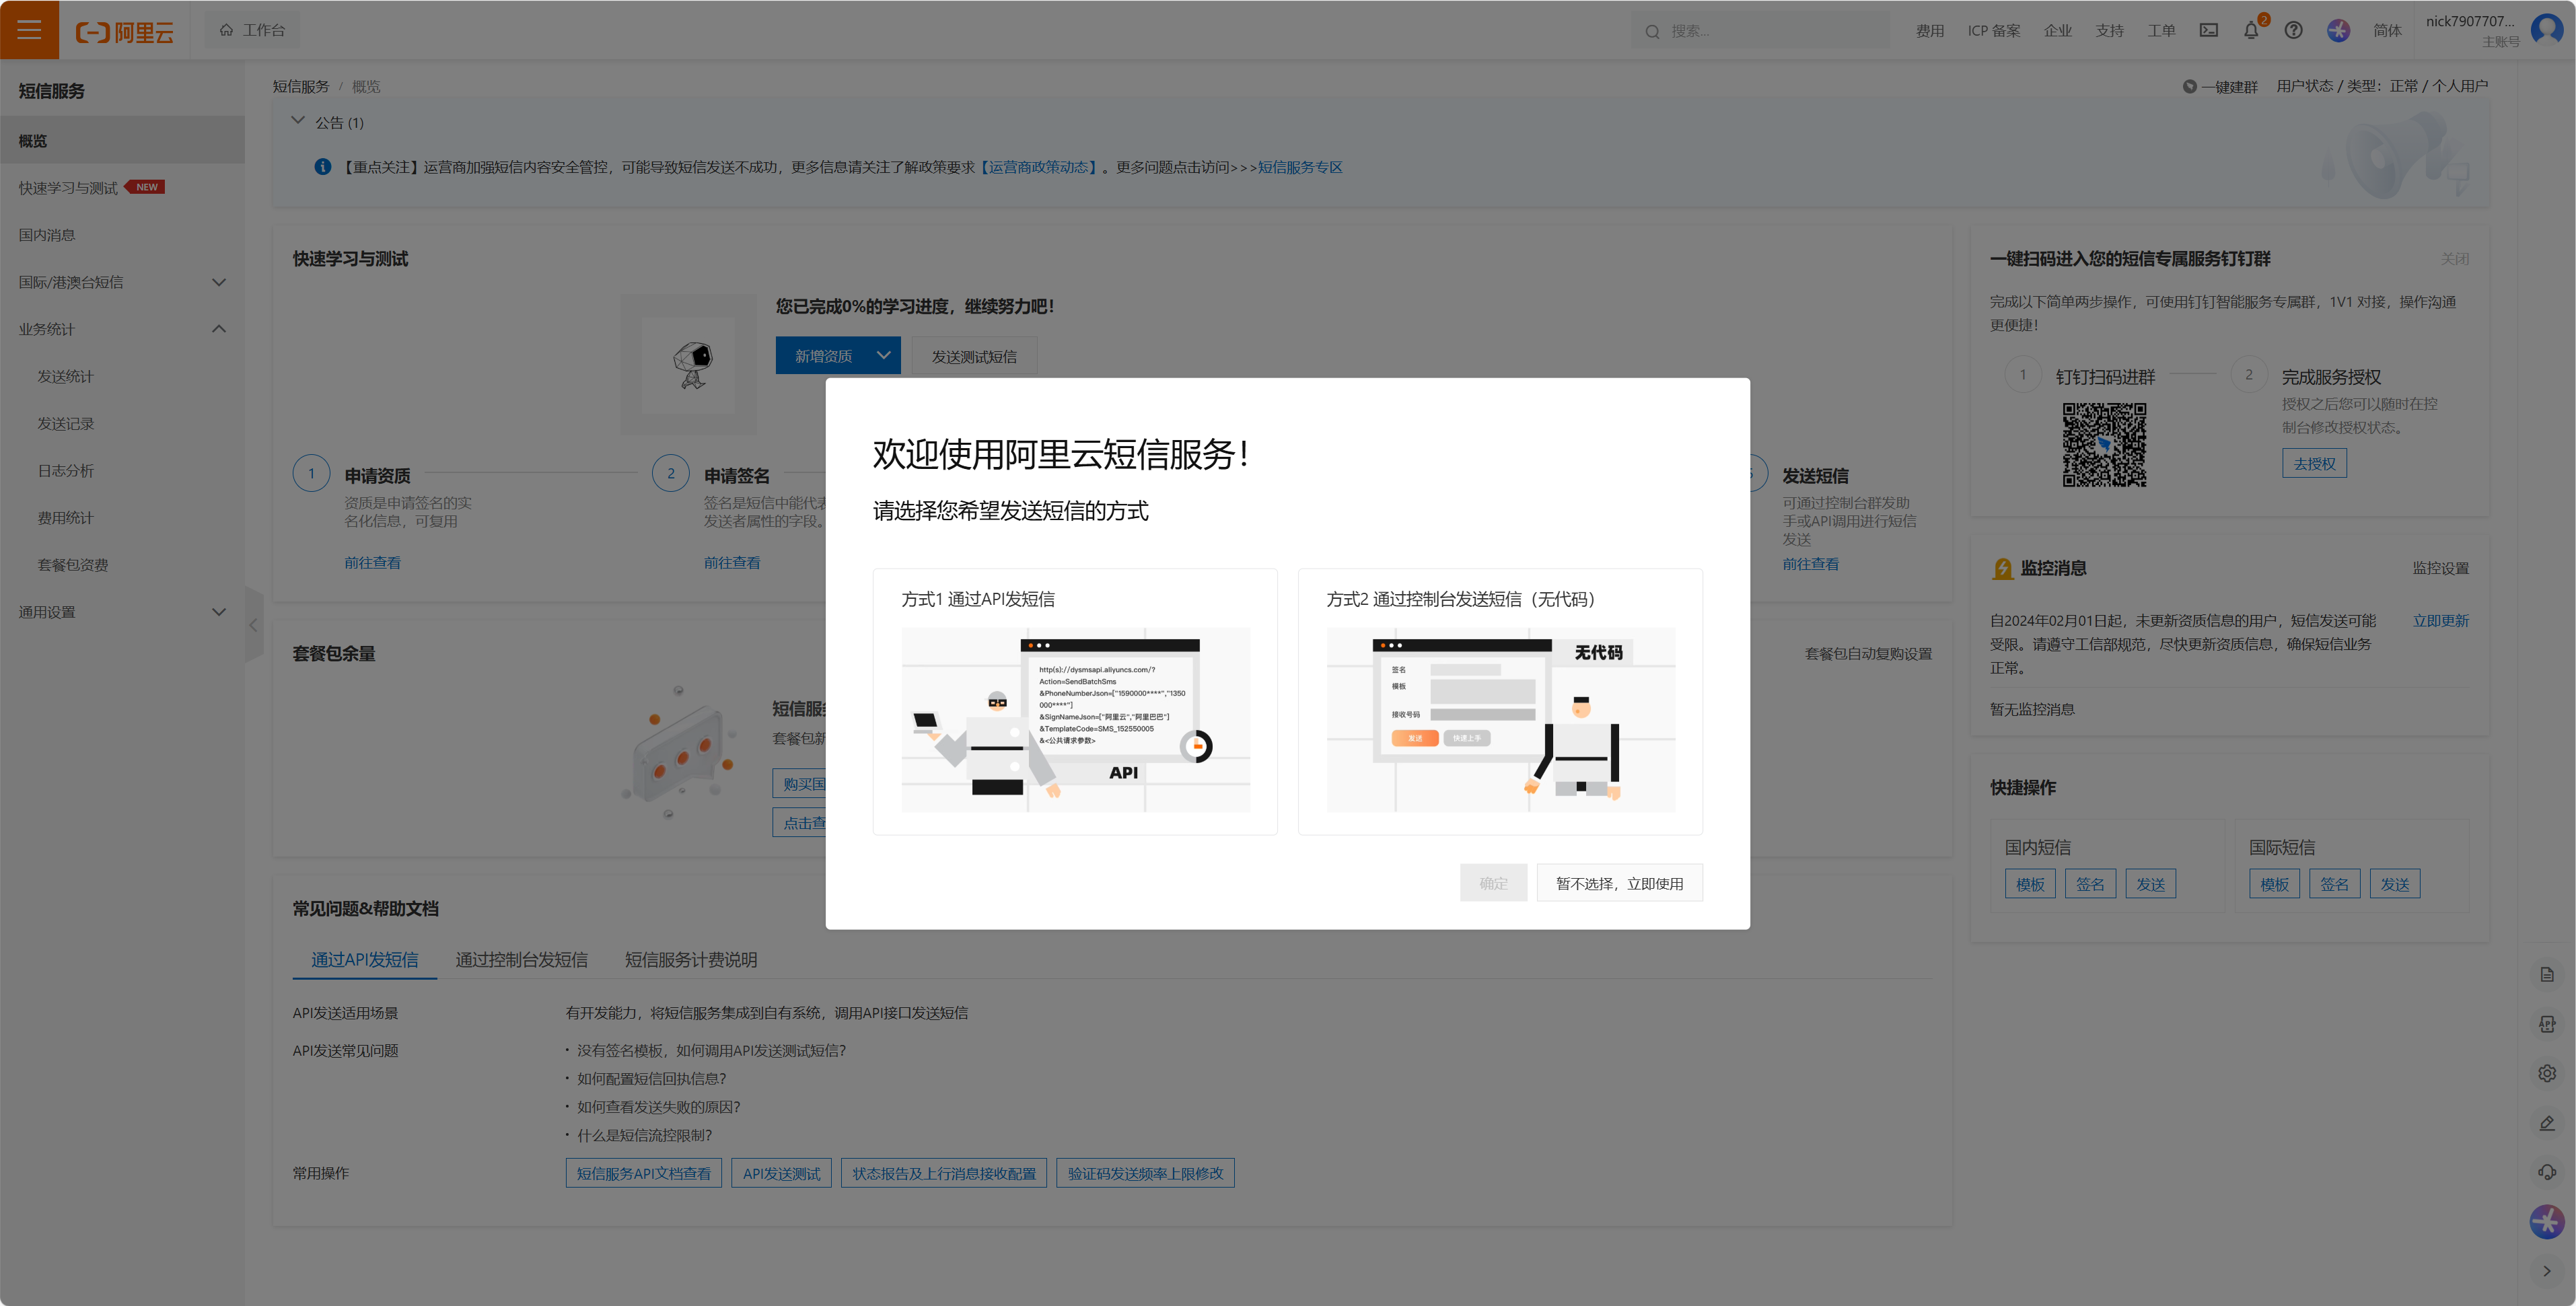Screen dimensions: 2576x1306
Task: Click the AI assistant icon in top bar
Action: (x=2338, y=30)
